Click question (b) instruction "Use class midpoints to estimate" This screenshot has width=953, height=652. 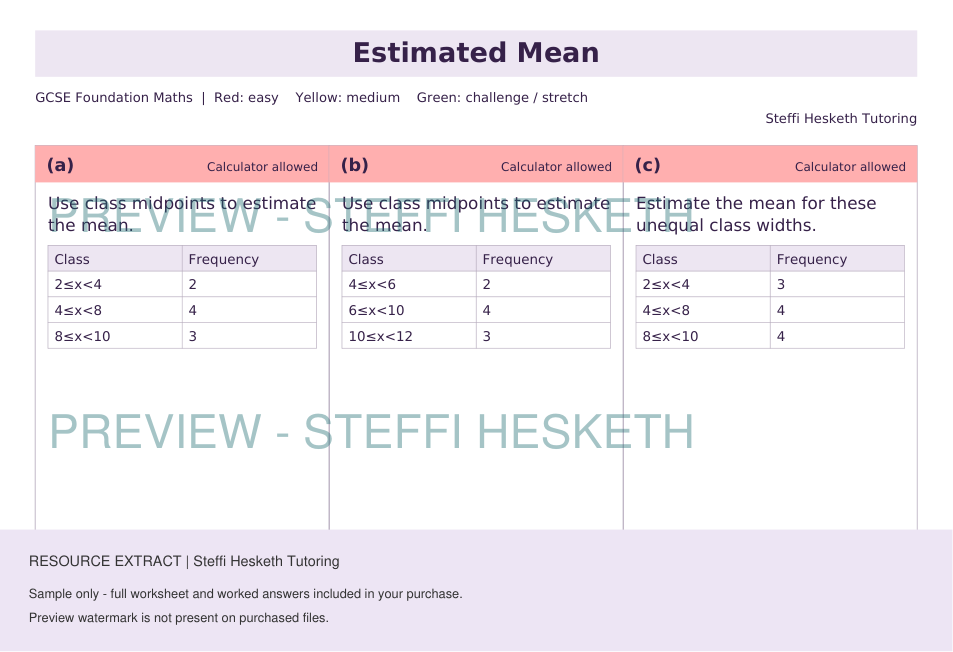476,204
